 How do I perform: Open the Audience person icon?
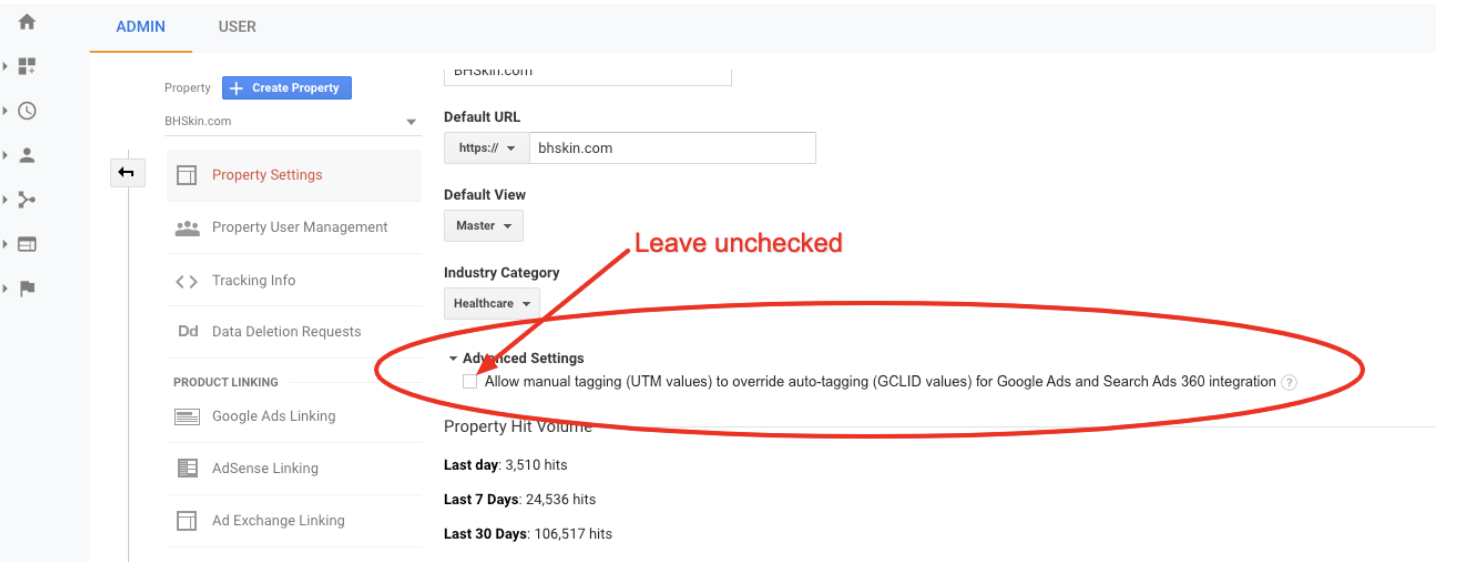click(x=27, y=155)
